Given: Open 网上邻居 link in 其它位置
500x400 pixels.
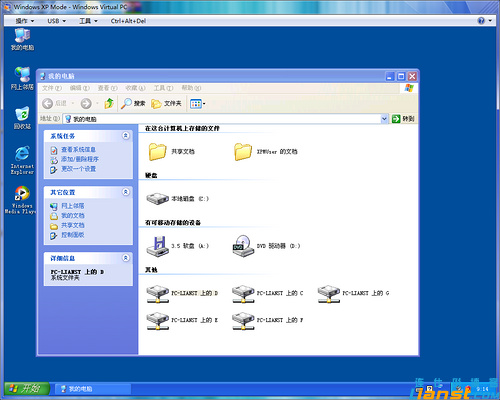Looking at the screenshot, I should pyautogui.click(x=73, y=206).
